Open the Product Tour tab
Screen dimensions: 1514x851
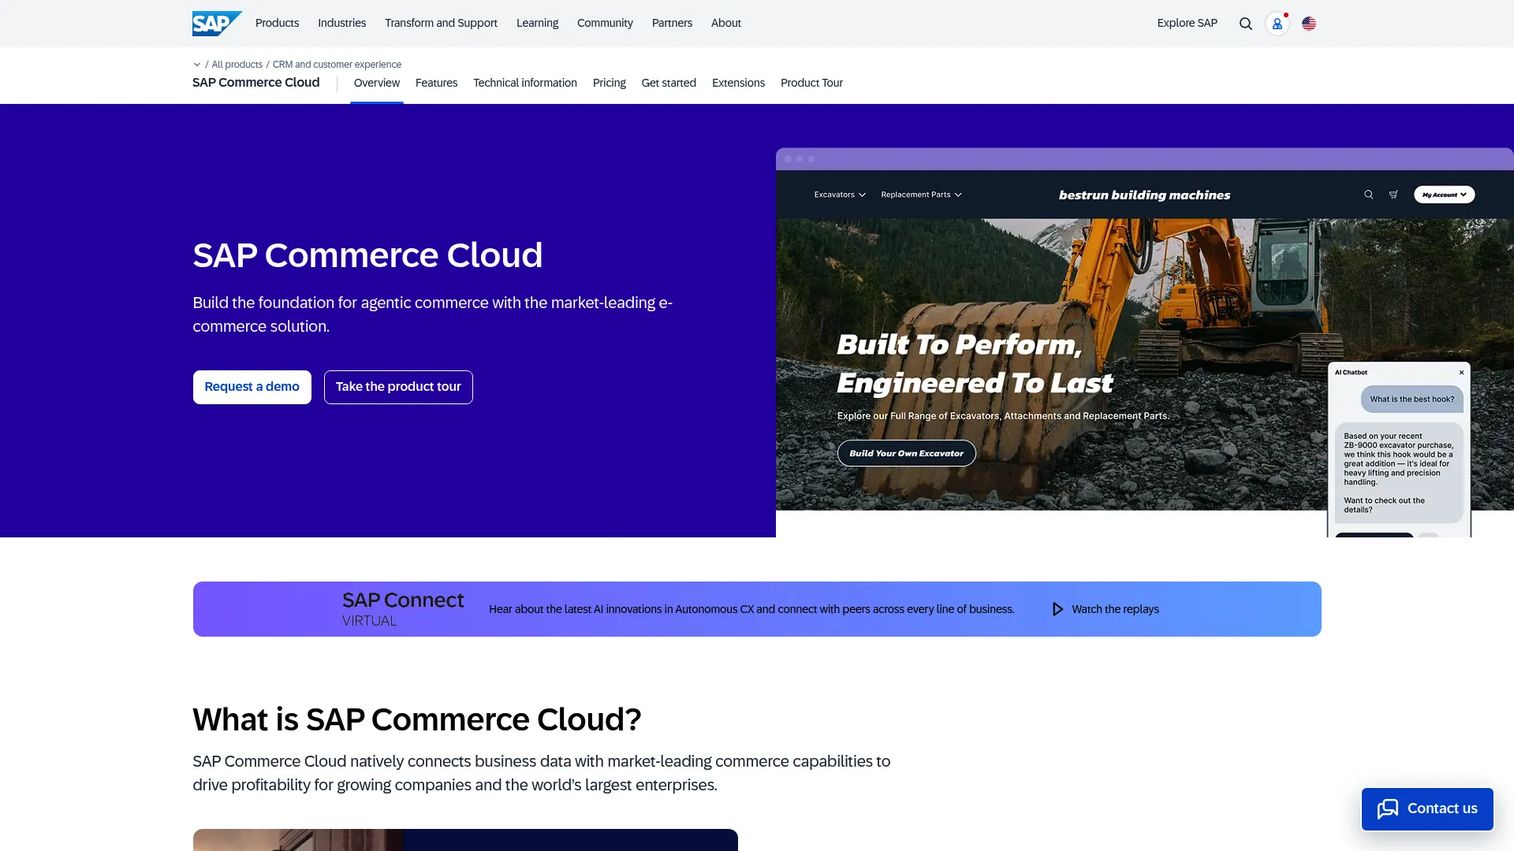pos(812,83)
